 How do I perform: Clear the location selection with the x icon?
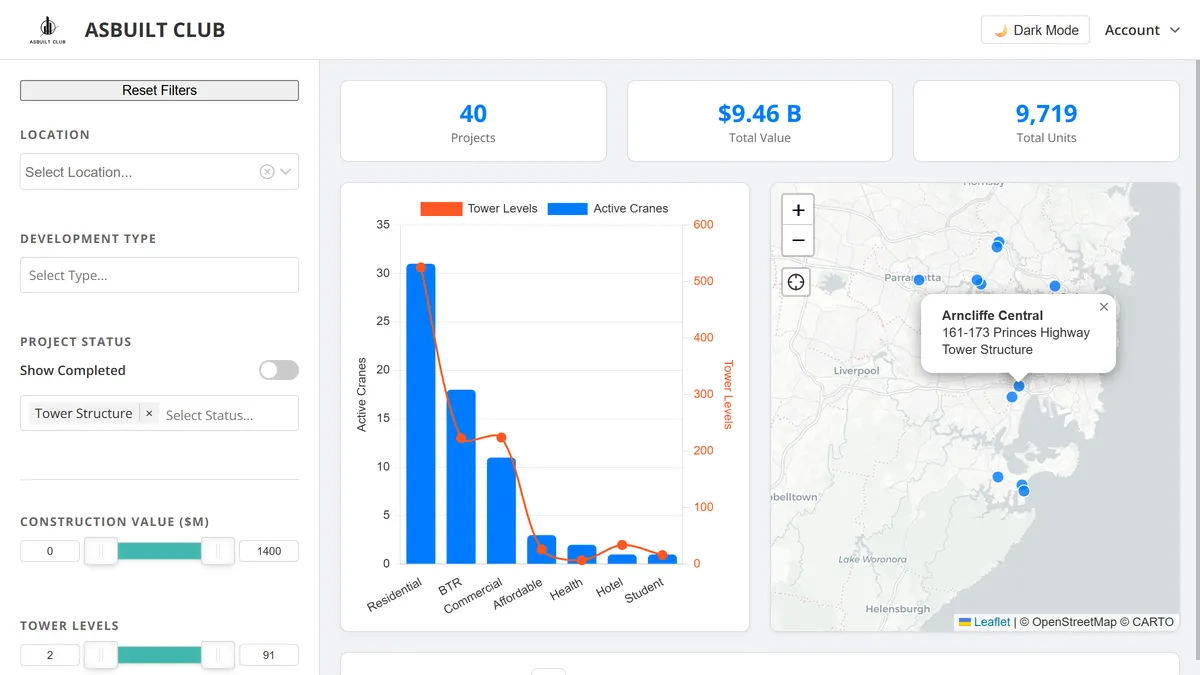pos(267,172)
